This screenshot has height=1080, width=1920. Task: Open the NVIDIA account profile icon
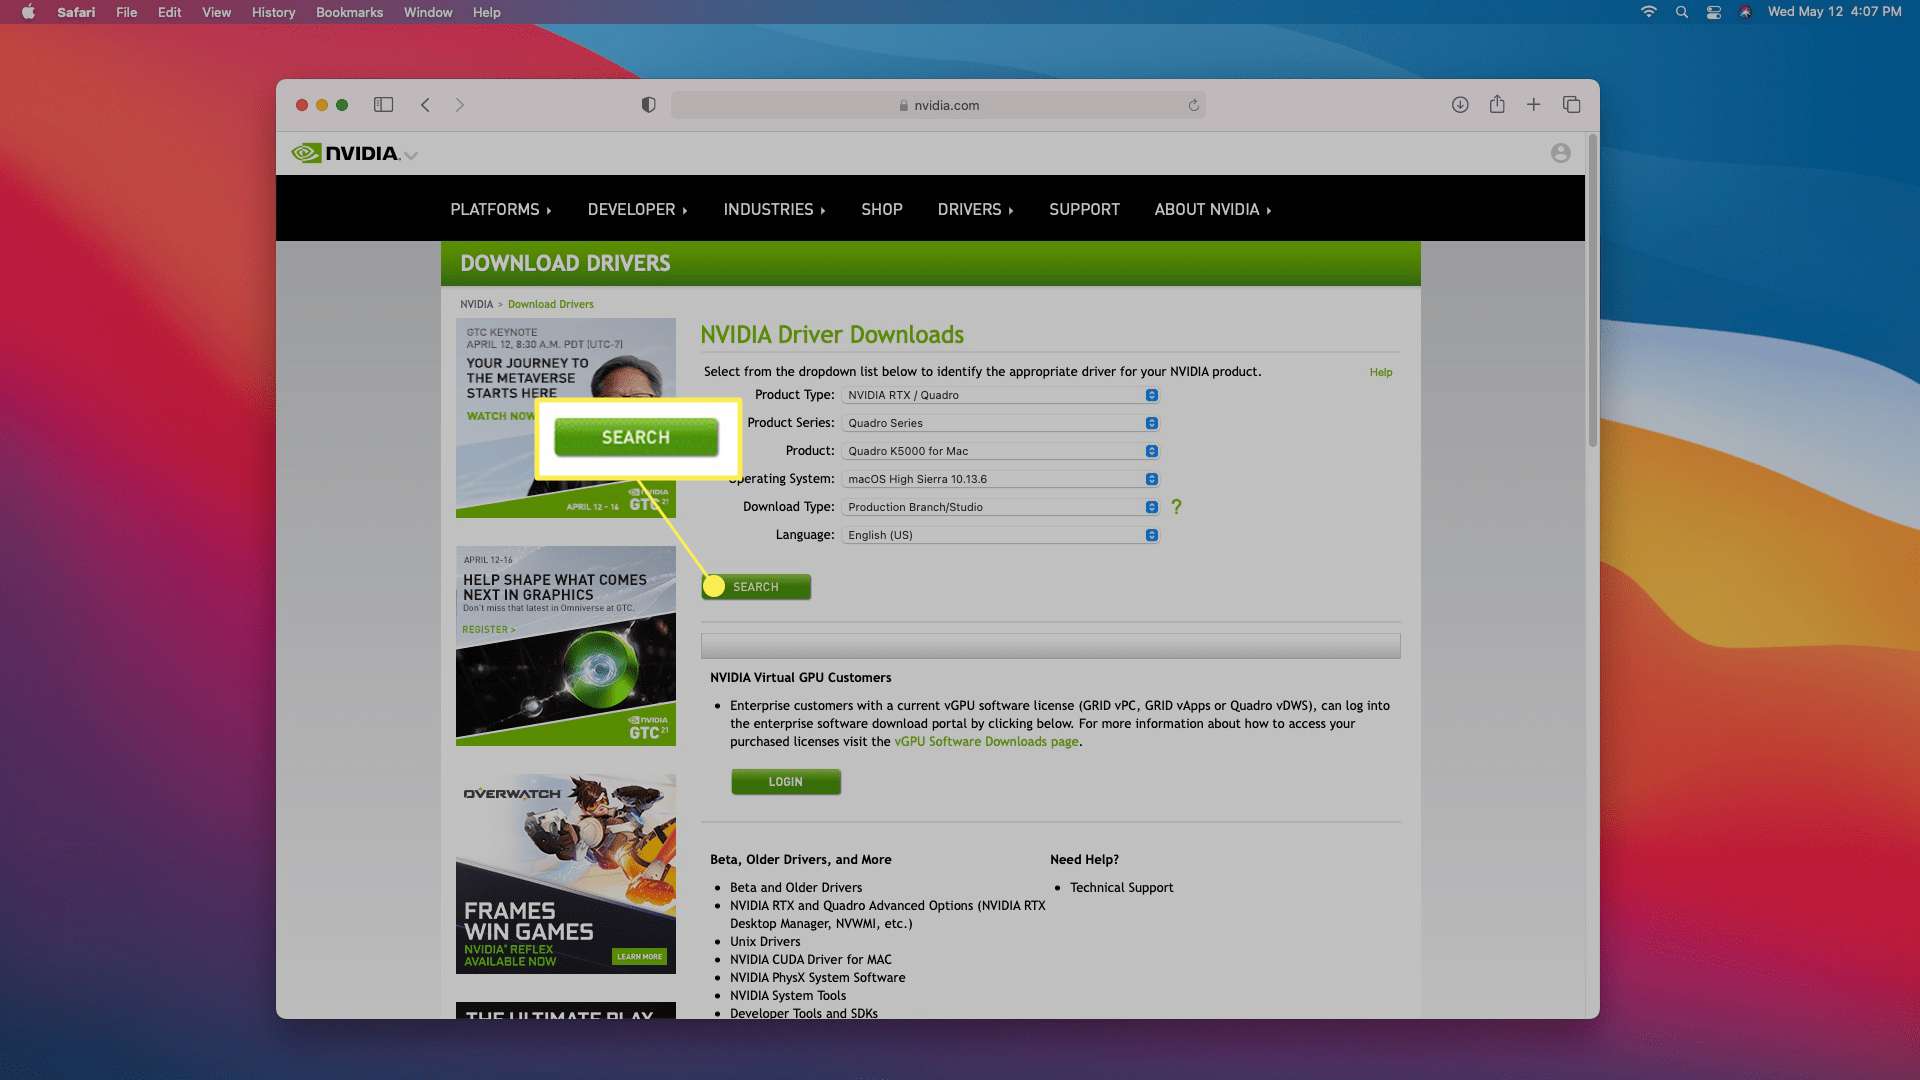[x=1560, y=153]
